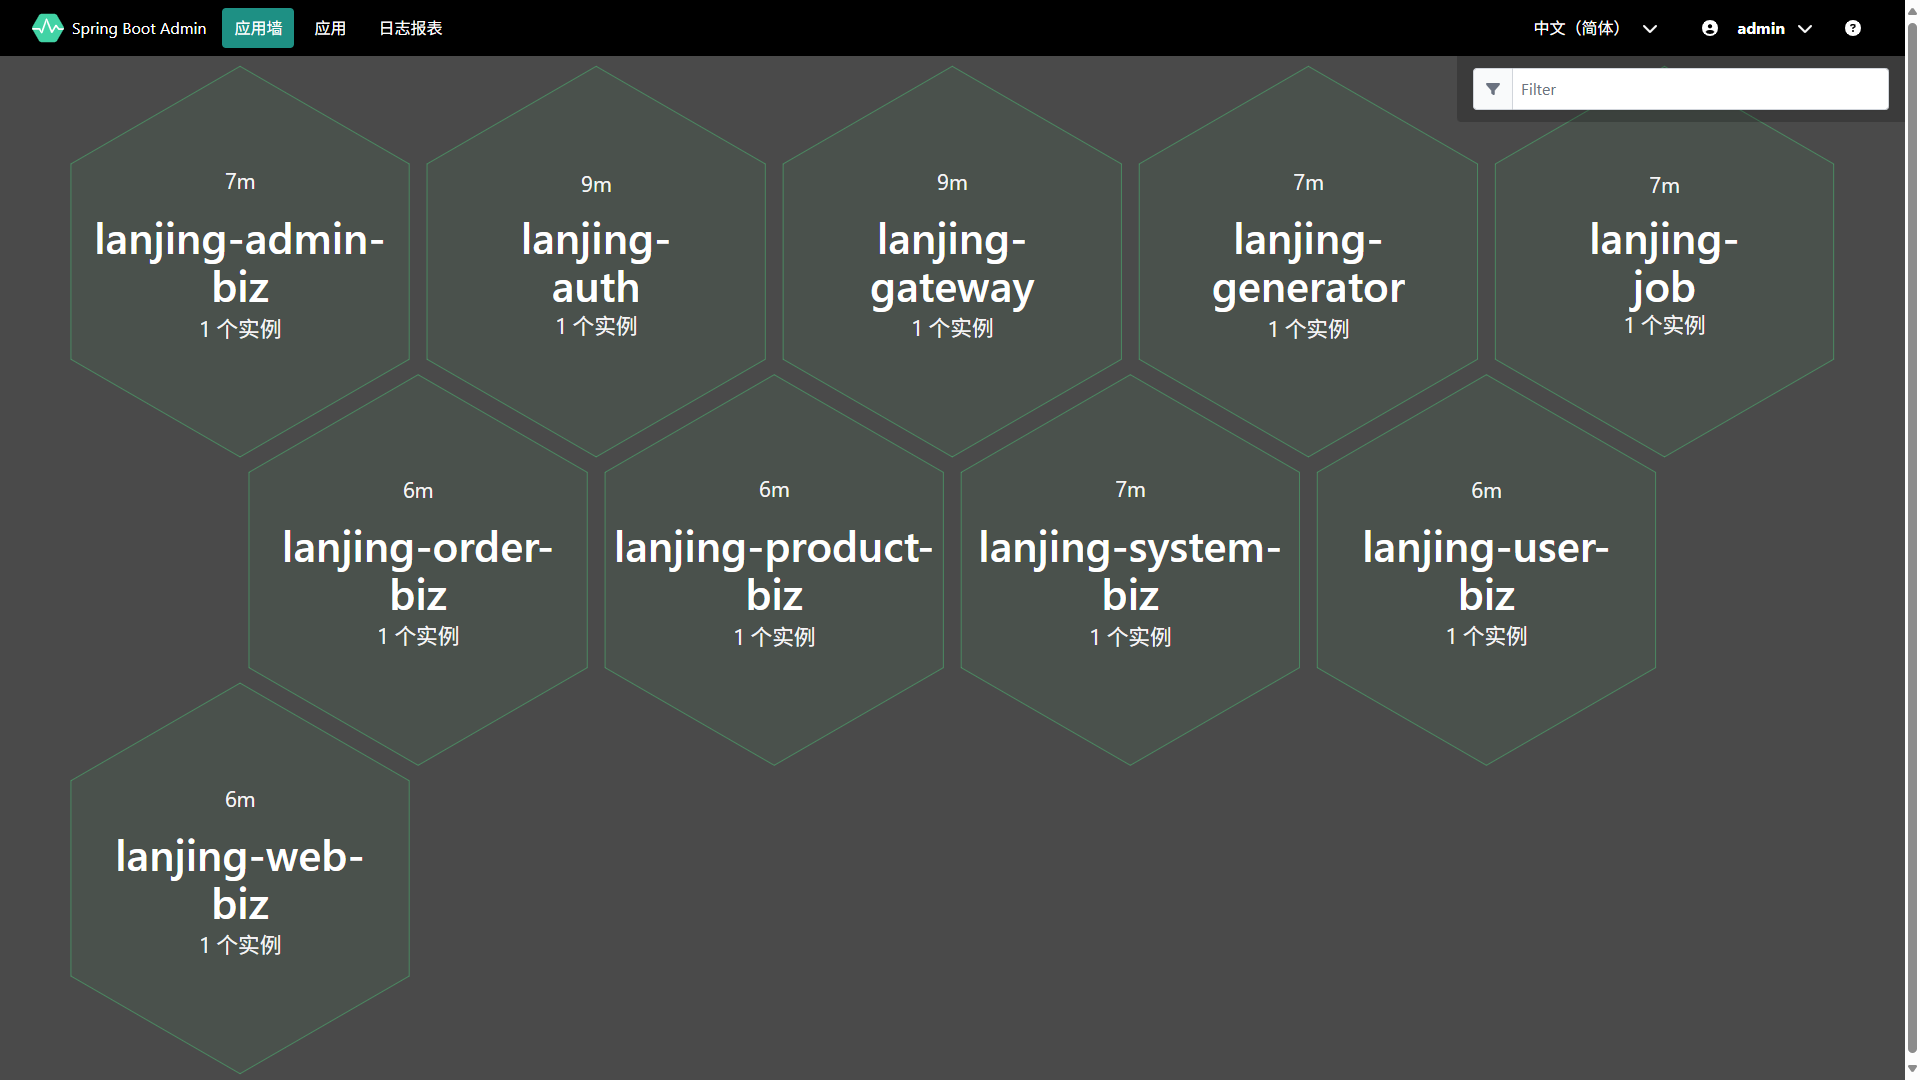Image resolution: width=1920 pixels, height=1080 pixels.
Task: Open the lanjing-auth application hexagon
Action: pyautogui.click(x=596, y=262)
